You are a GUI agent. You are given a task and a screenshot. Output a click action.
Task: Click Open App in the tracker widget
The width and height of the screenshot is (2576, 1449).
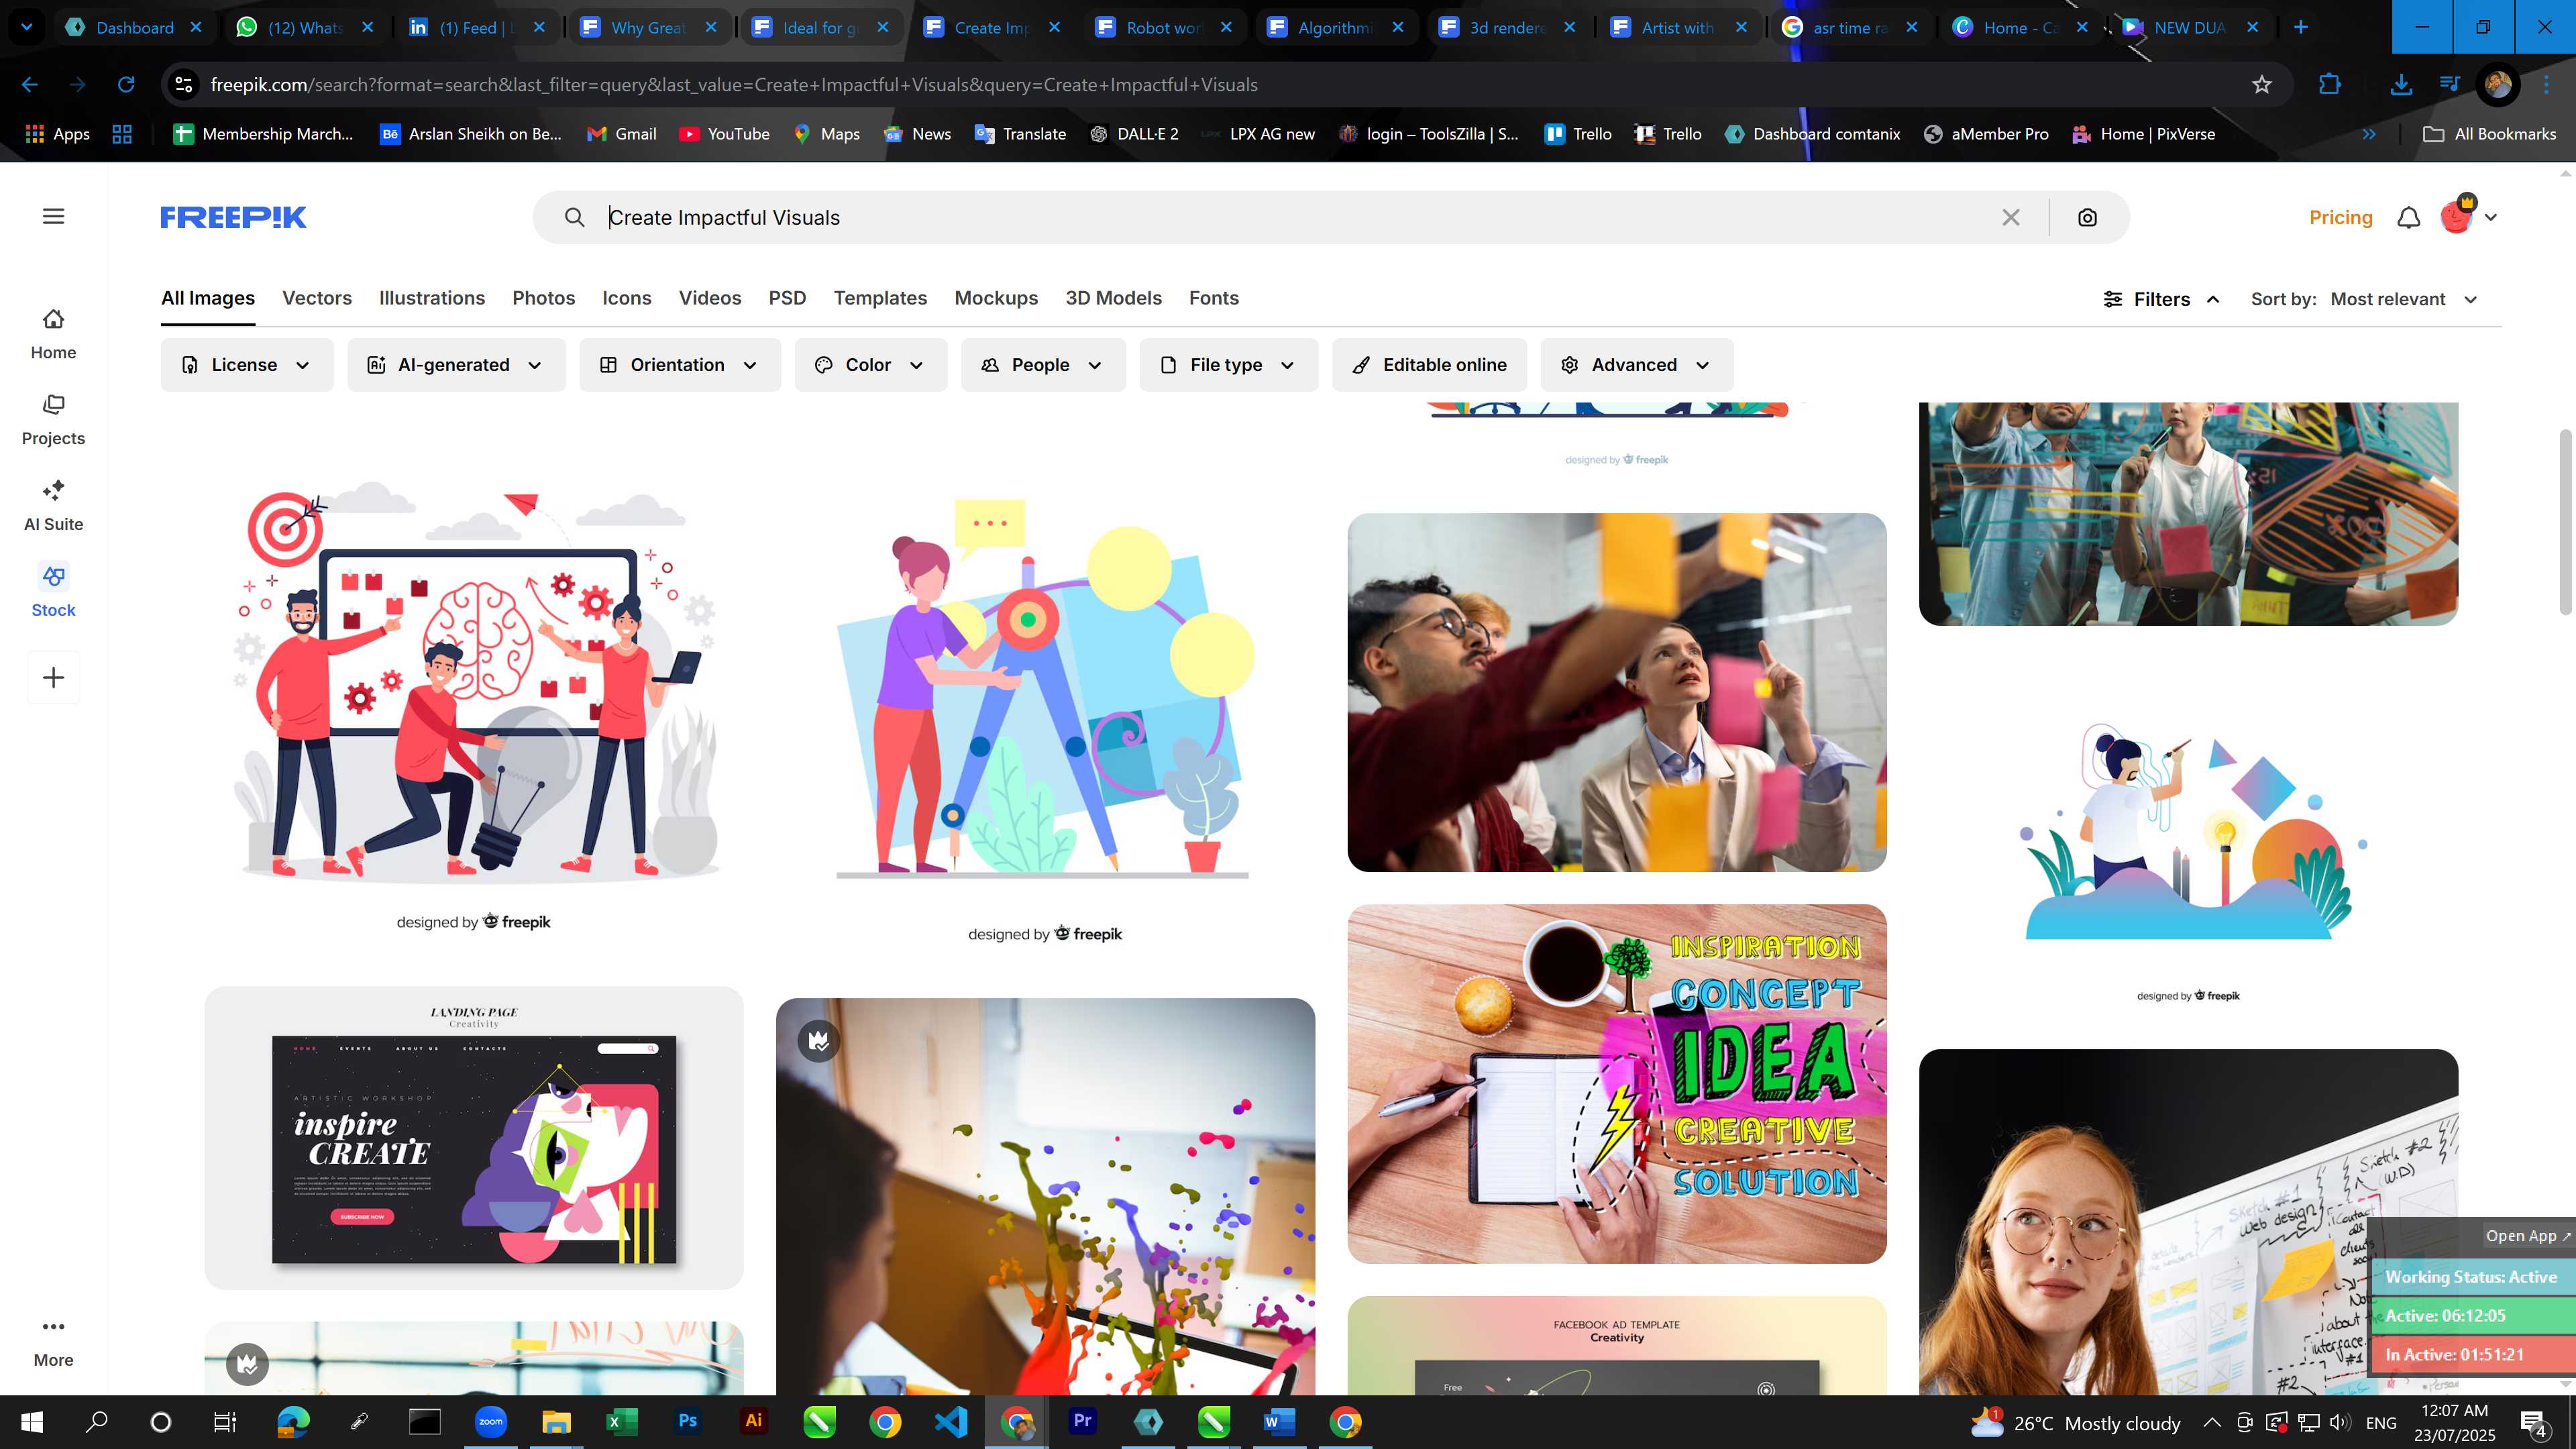[2527, 1236]
